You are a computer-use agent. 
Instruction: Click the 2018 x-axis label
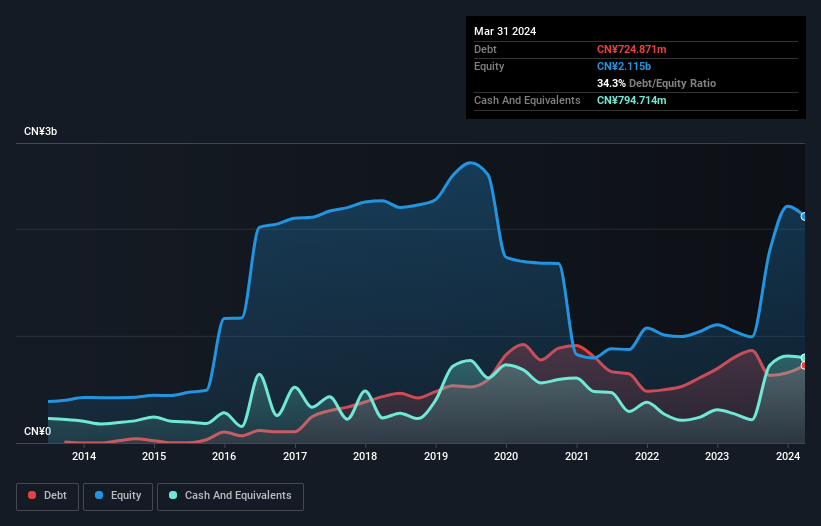tap(365, 456)
